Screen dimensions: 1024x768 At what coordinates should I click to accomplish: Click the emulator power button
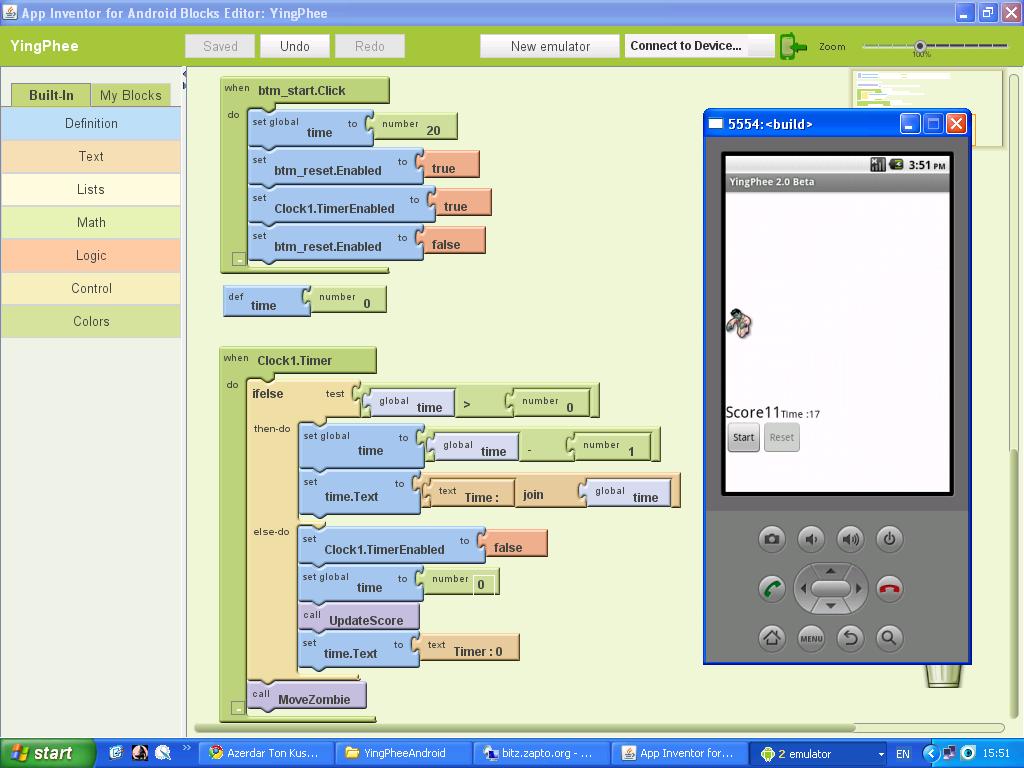(x=889, y=539)
